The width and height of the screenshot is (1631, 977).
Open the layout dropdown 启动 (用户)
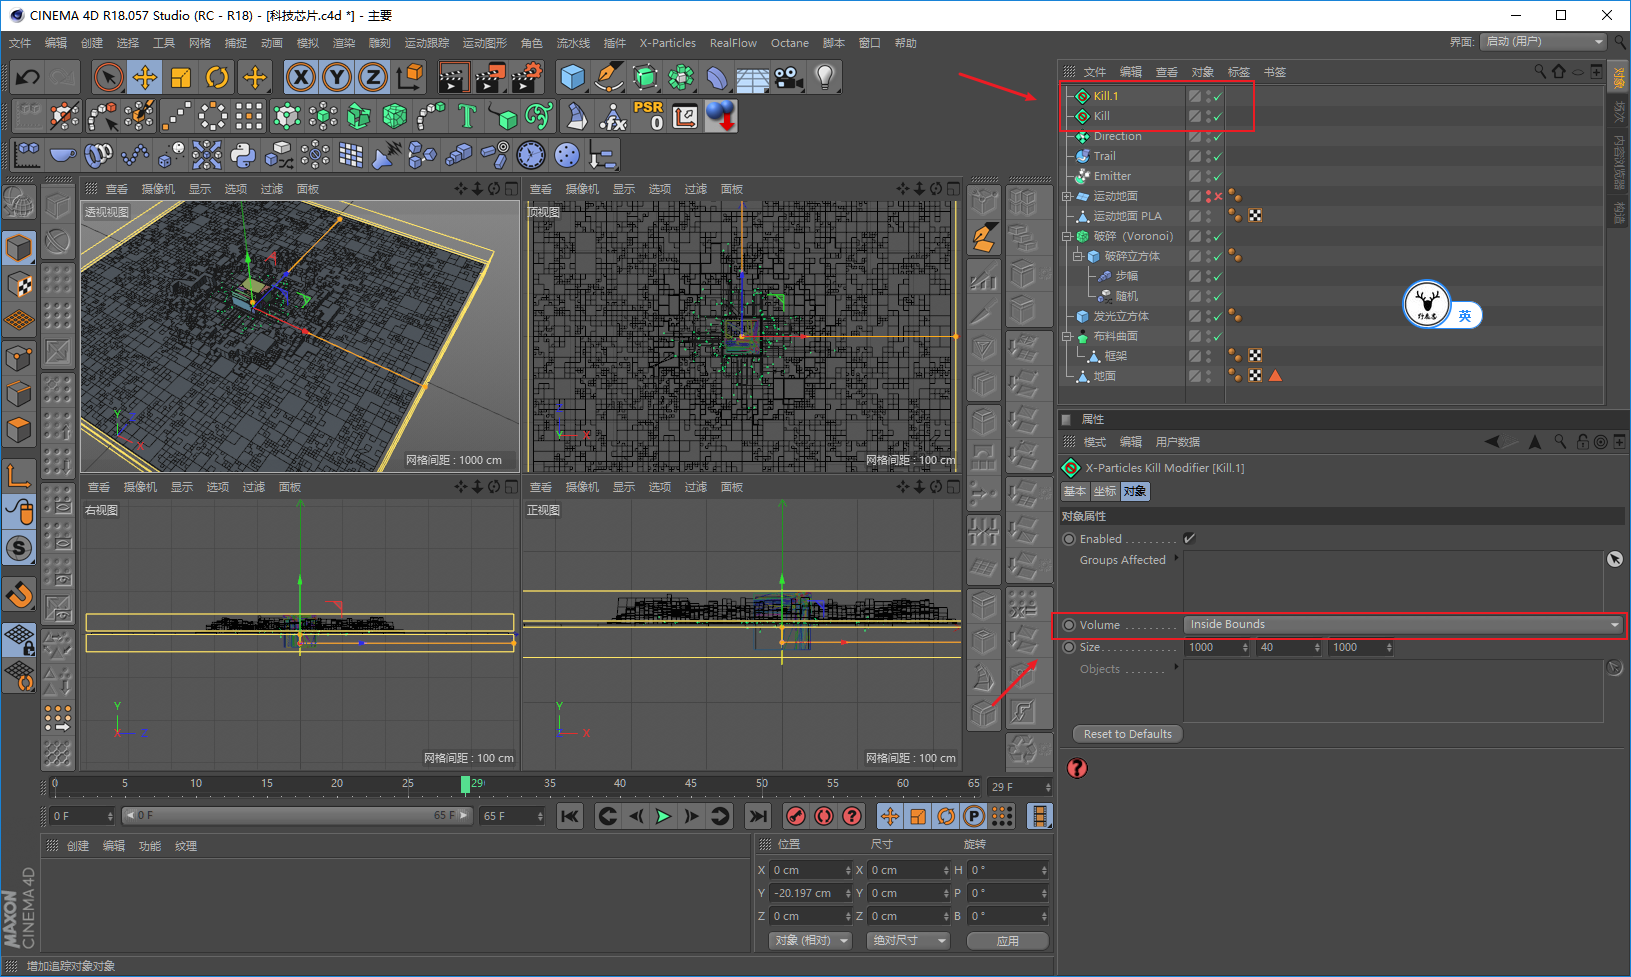(1544, 42)
